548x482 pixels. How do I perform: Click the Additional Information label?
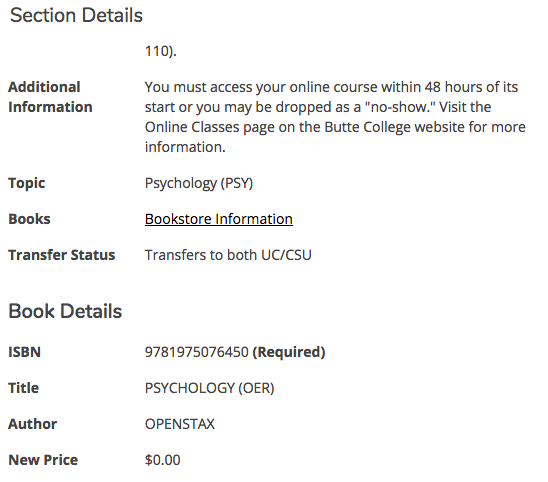pos(50,97)
